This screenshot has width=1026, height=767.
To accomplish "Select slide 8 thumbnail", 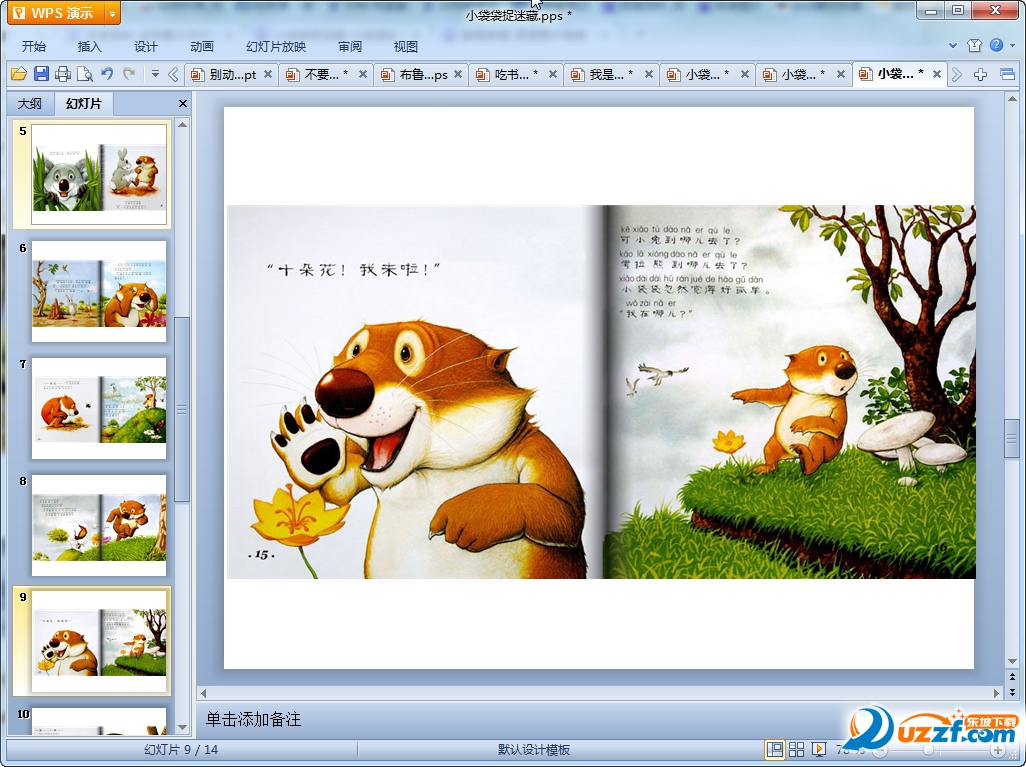I will point(99,525).
